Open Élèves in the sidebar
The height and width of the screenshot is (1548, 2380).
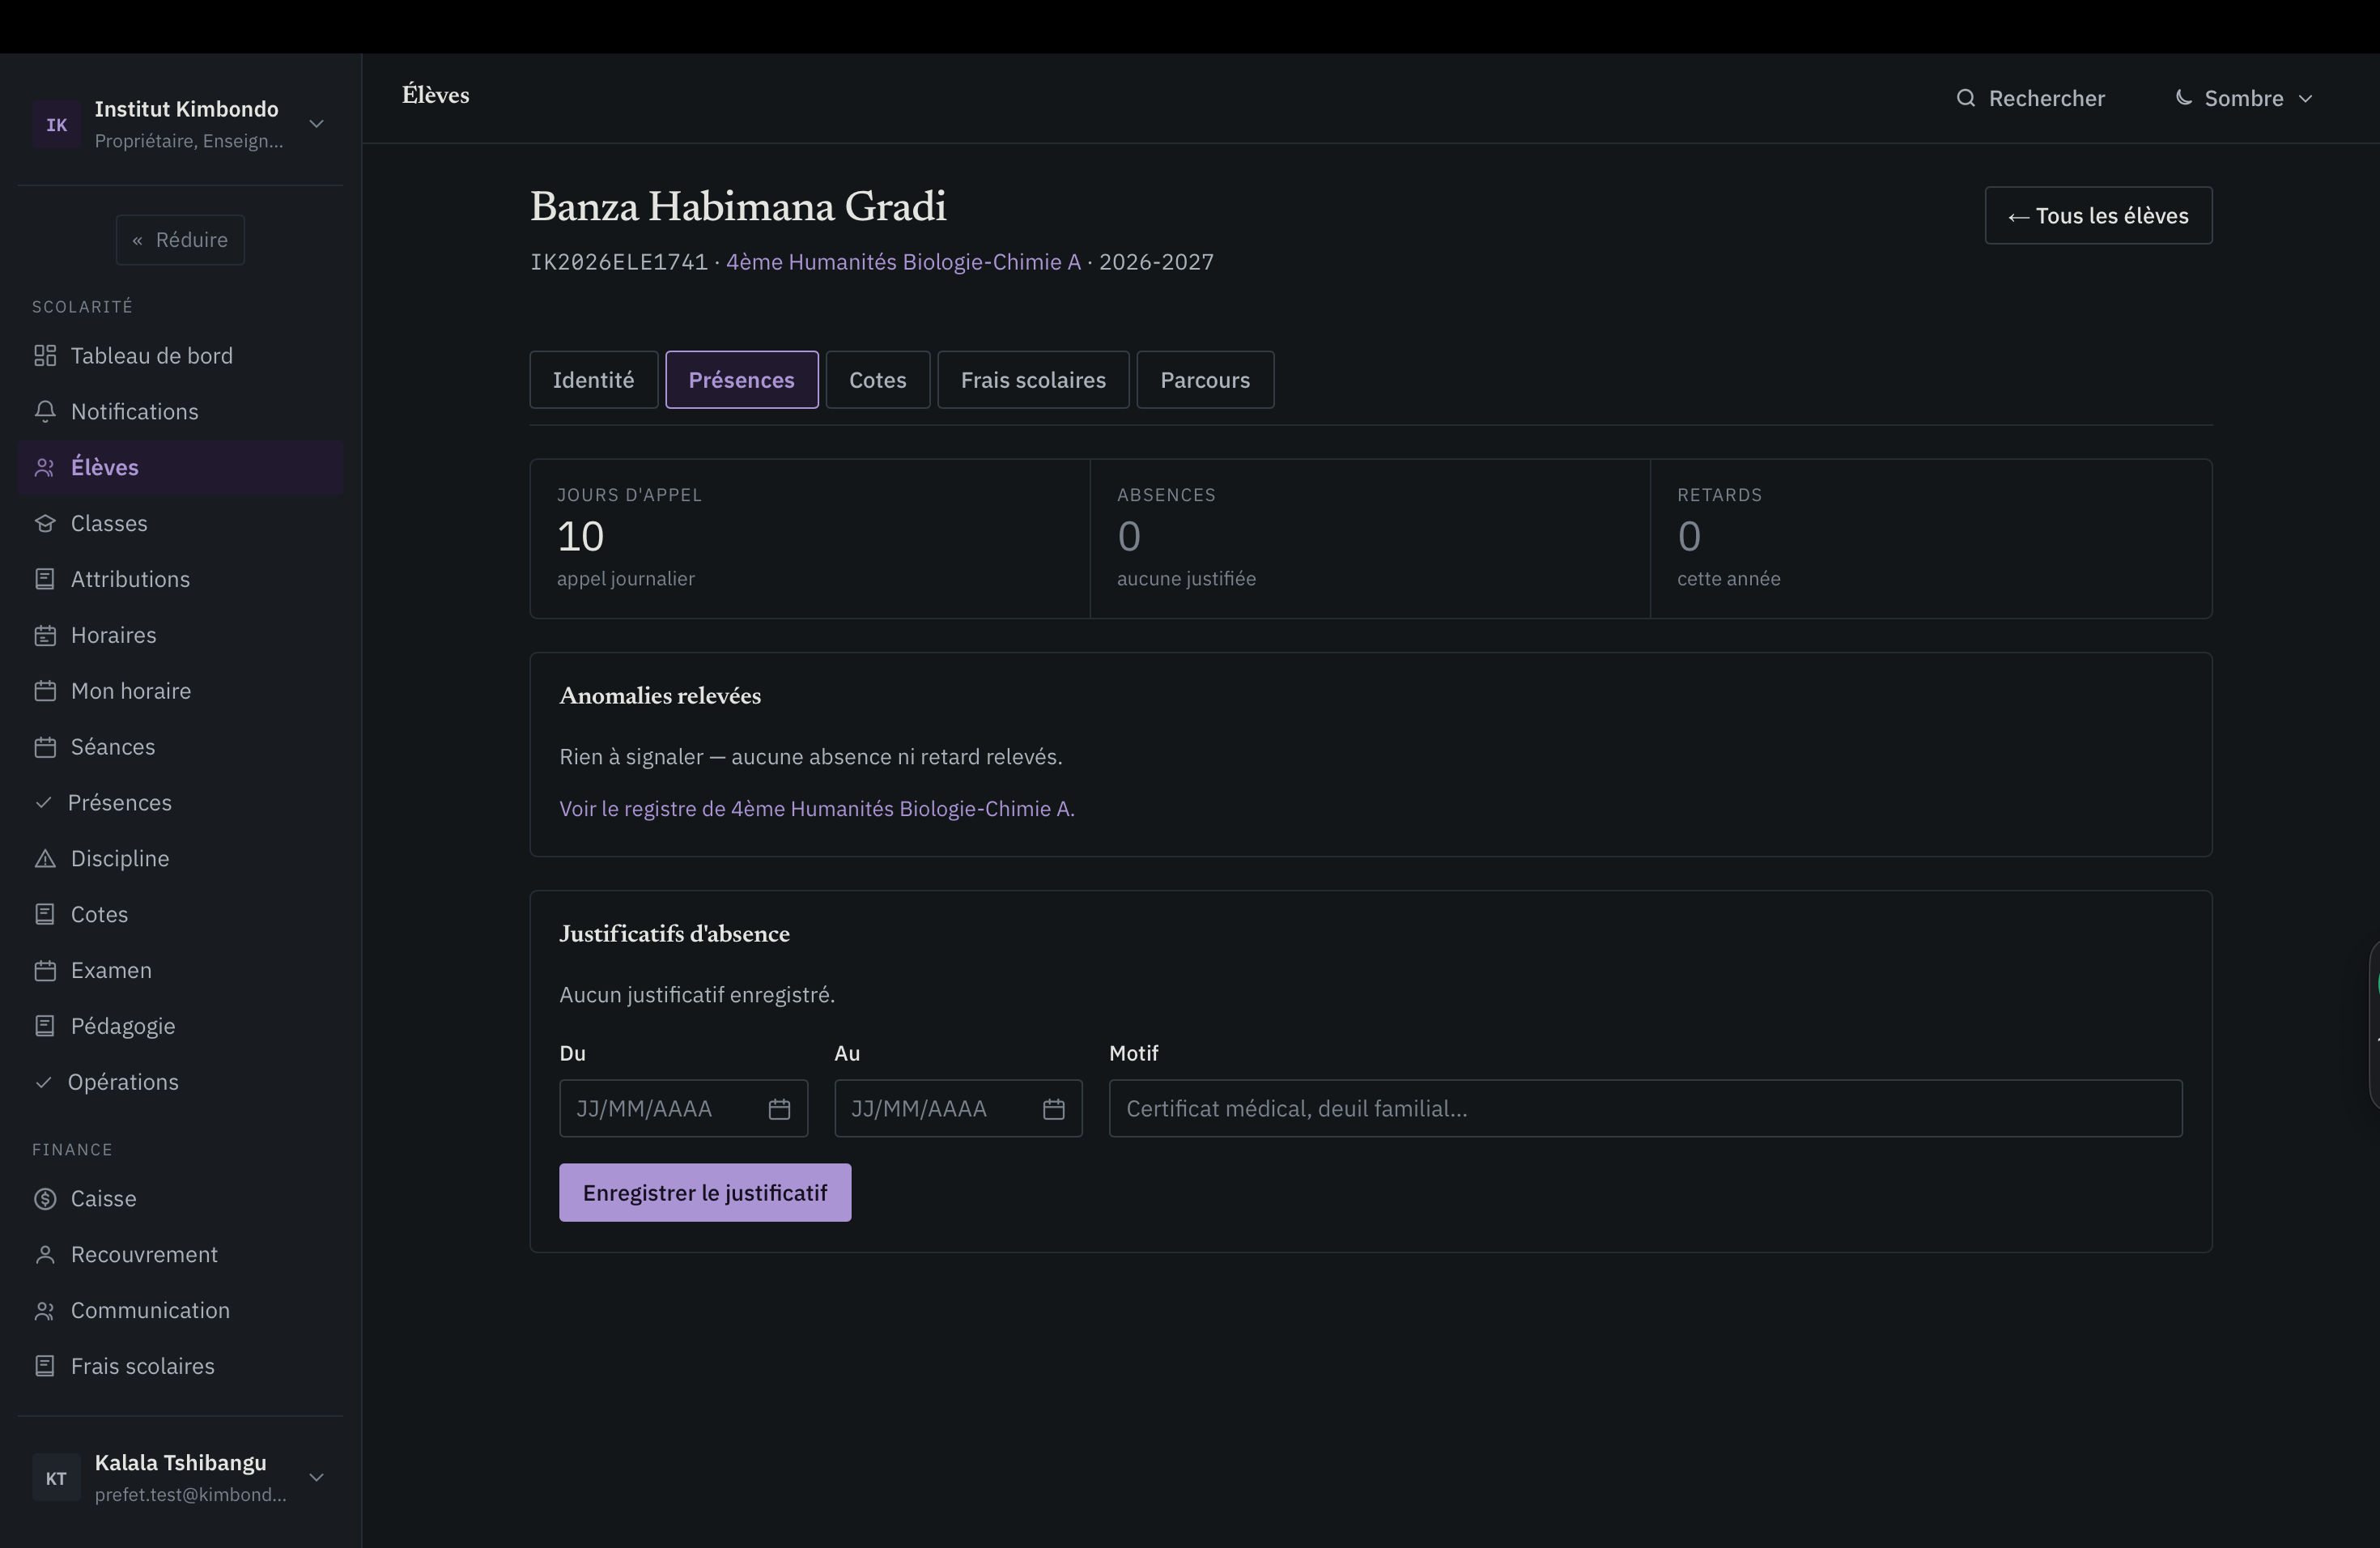pyautogui.click(x=180, y=468)
